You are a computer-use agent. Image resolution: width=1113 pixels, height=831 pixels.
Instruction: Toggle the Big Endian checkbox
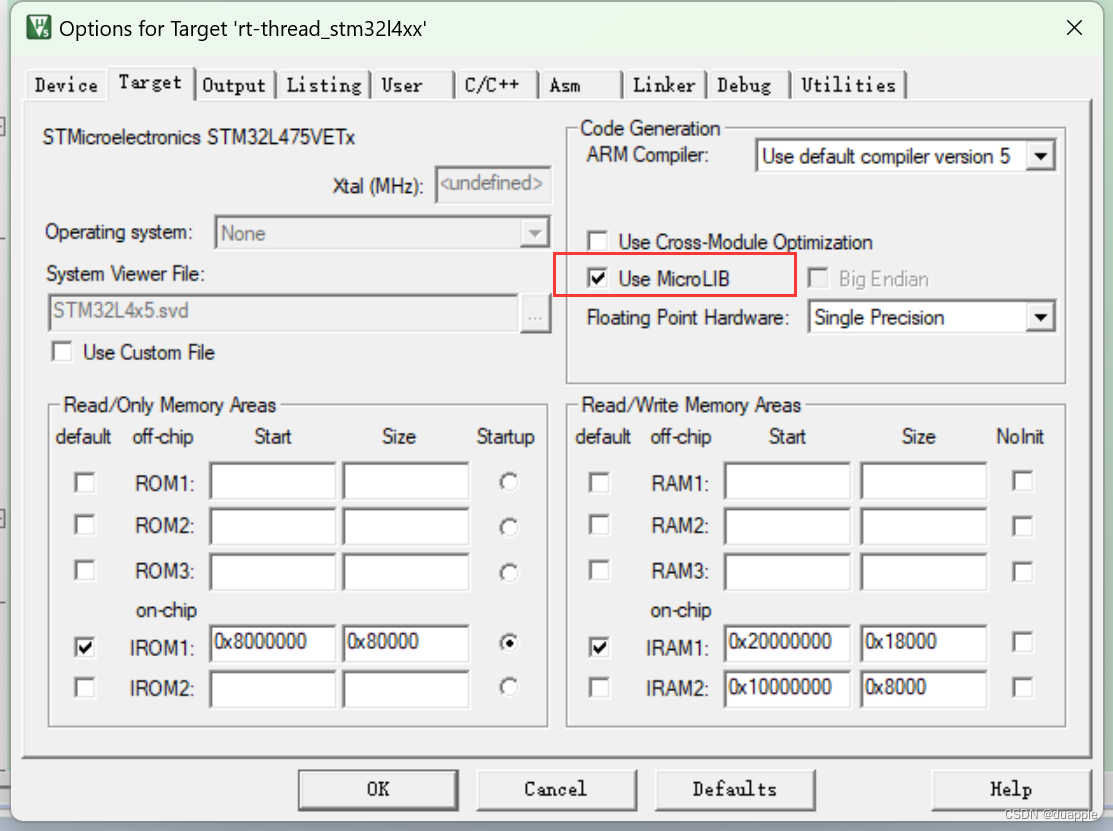(818, 278)
